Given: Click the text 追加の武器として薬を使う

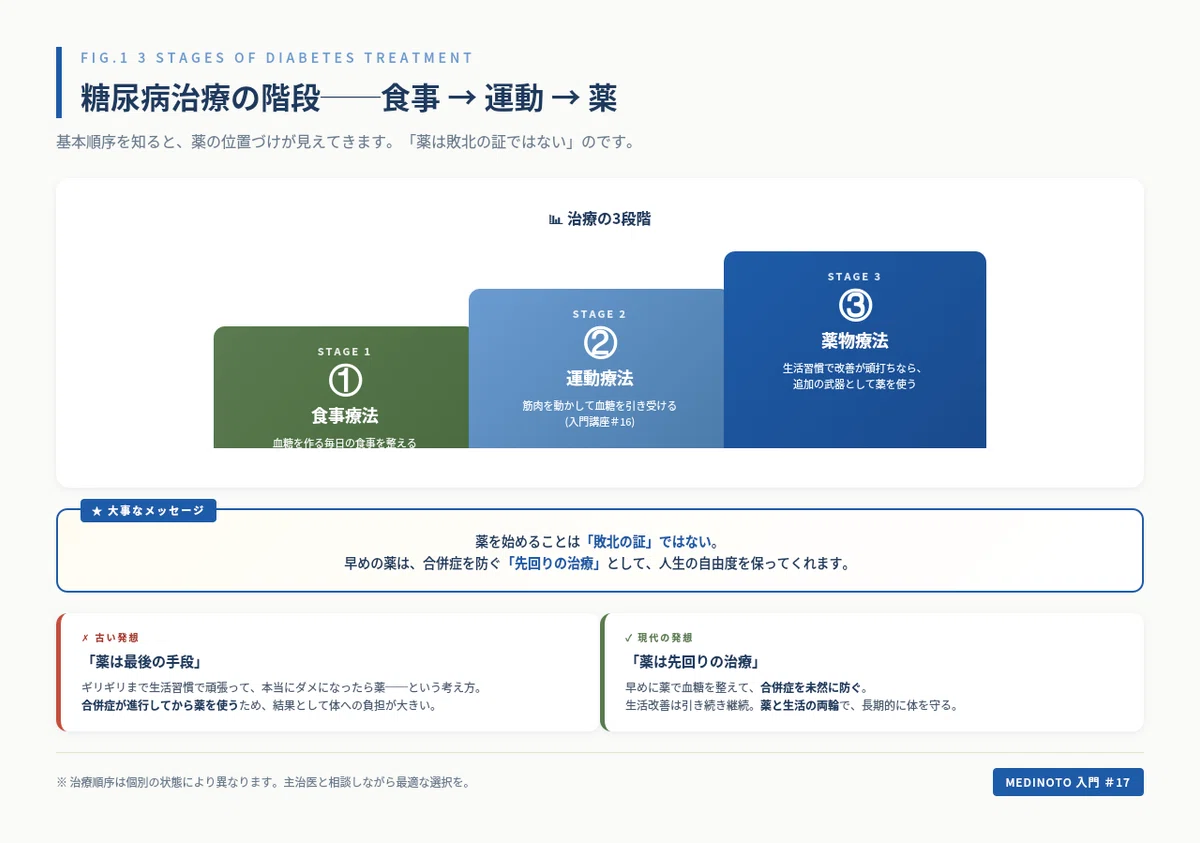Looking at the screenshot, I should click(x=855, y=384).
